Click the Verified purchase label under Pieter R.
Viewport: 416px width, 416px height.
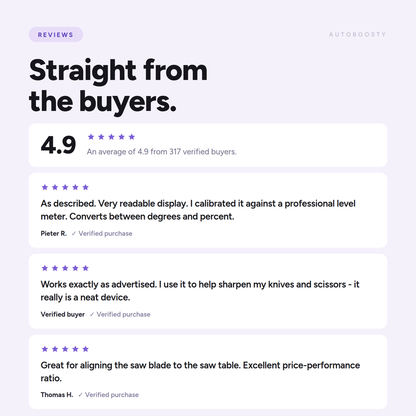click(x=105, y=234)
